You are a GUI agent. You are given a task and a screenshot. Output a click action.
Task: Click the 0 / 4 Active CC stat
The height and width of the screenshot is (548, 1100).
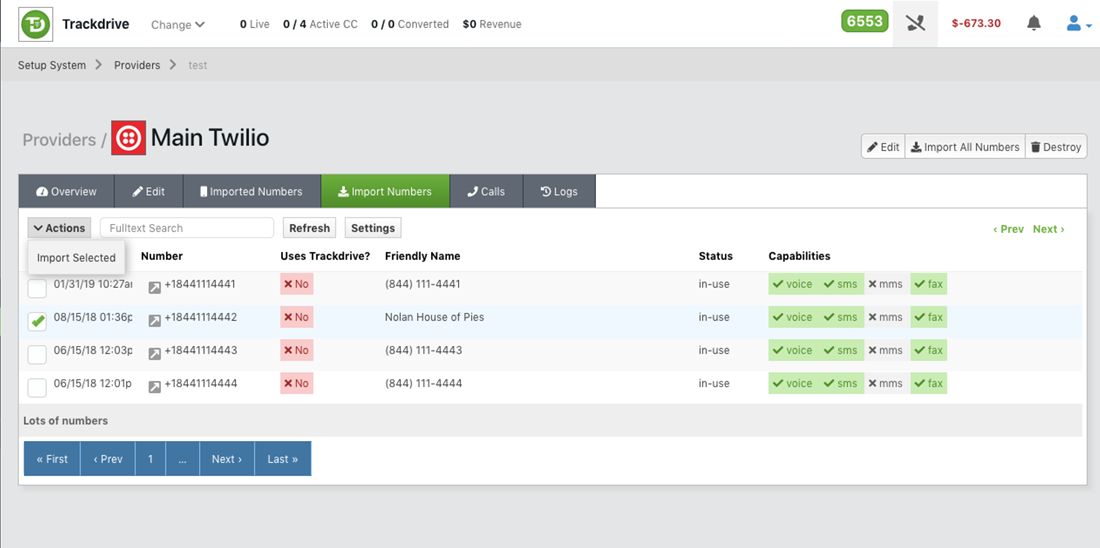click(320, 24)
